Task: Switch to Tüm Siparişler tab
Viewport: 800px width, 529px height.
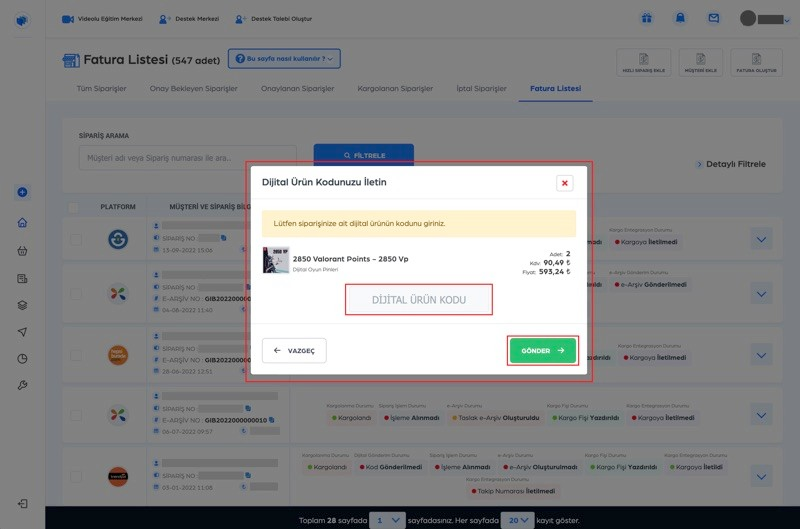Action: pos(102,88)
